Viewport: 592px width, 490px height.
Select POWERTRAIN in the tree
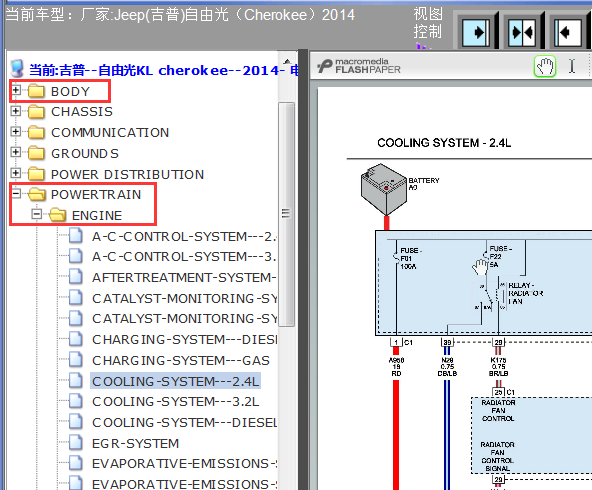tap(96, 195)
